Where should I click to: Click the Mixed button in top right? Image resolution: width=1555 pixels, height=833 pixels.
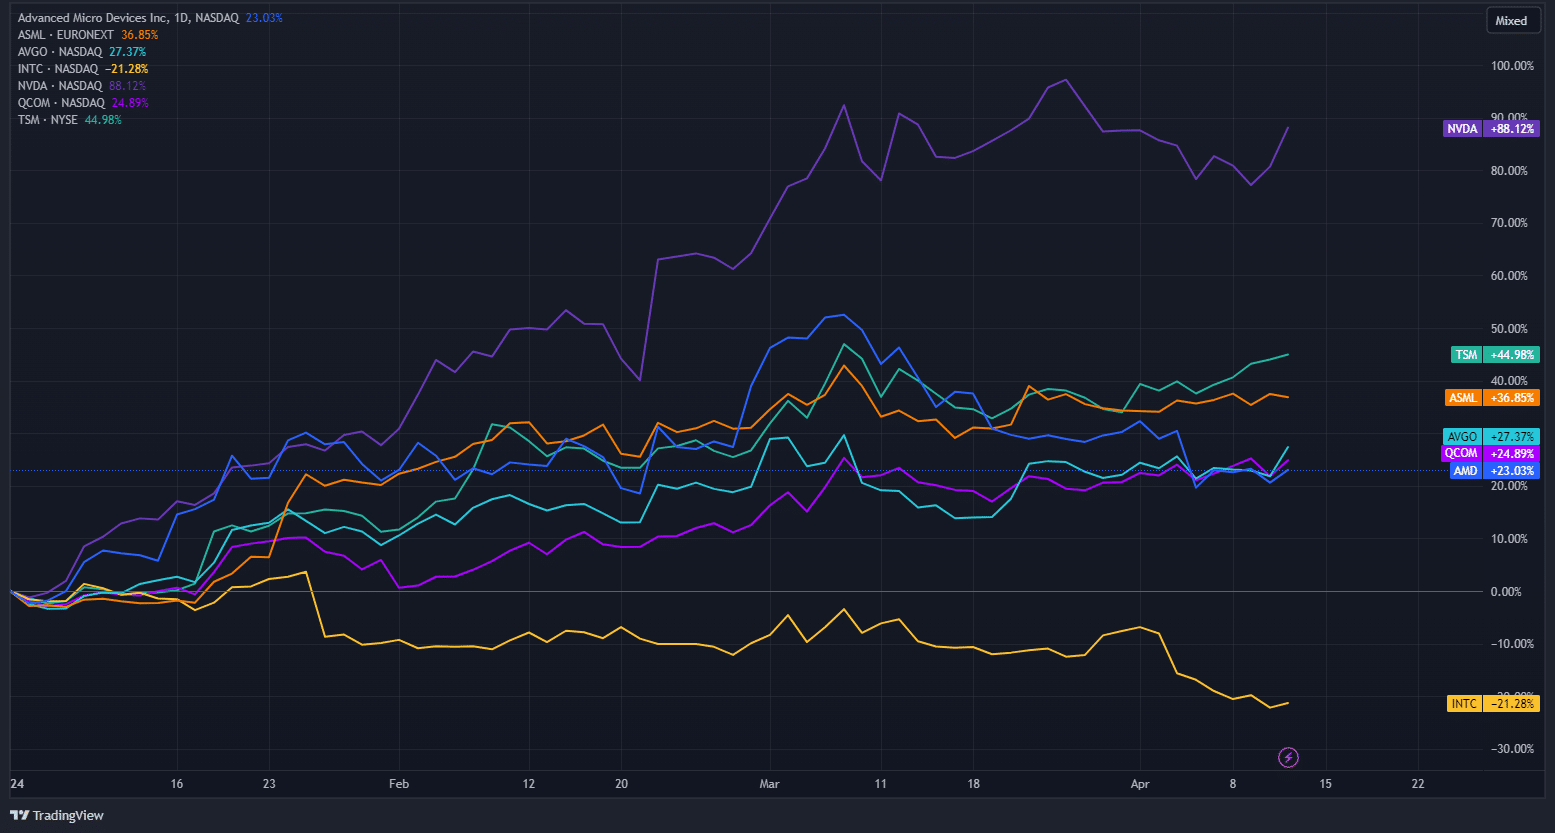coord(1511,20)
